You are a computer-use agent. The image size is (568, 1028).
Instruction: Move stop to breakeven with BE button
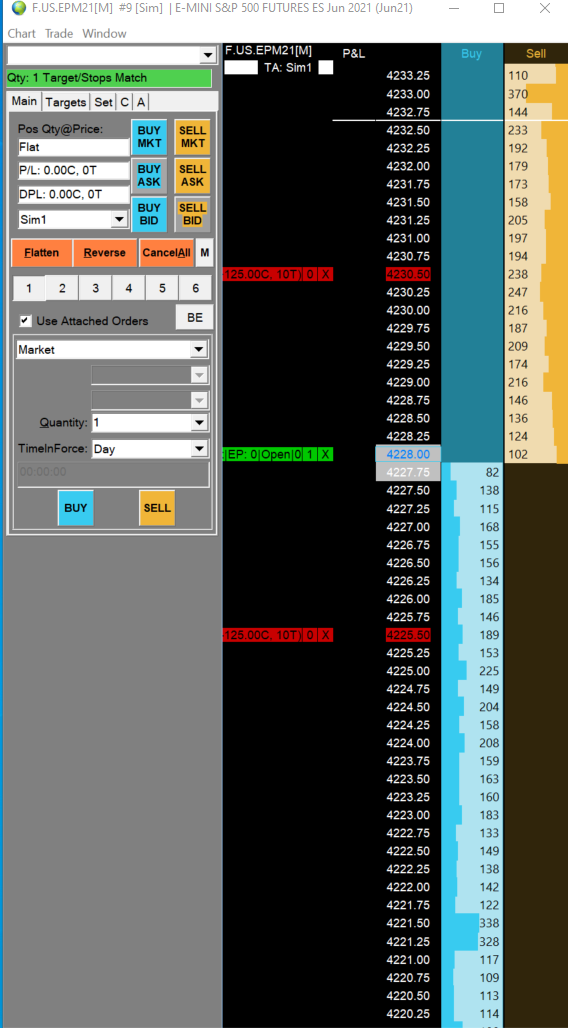click(x=195, y=317)
